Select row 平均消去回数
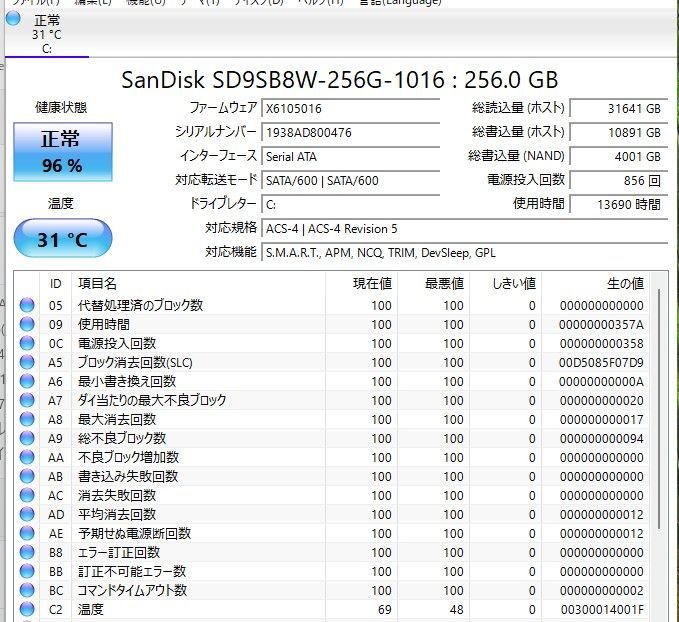 coord(331,515)
